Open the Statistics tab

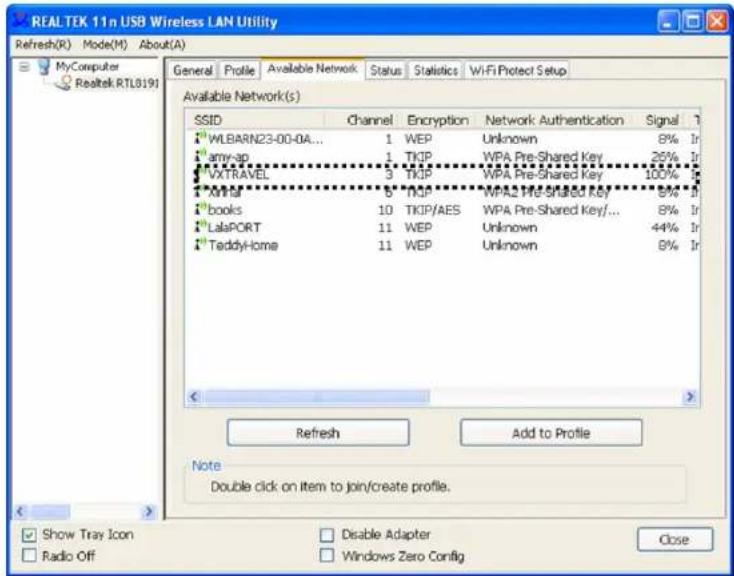click(435, 71)
